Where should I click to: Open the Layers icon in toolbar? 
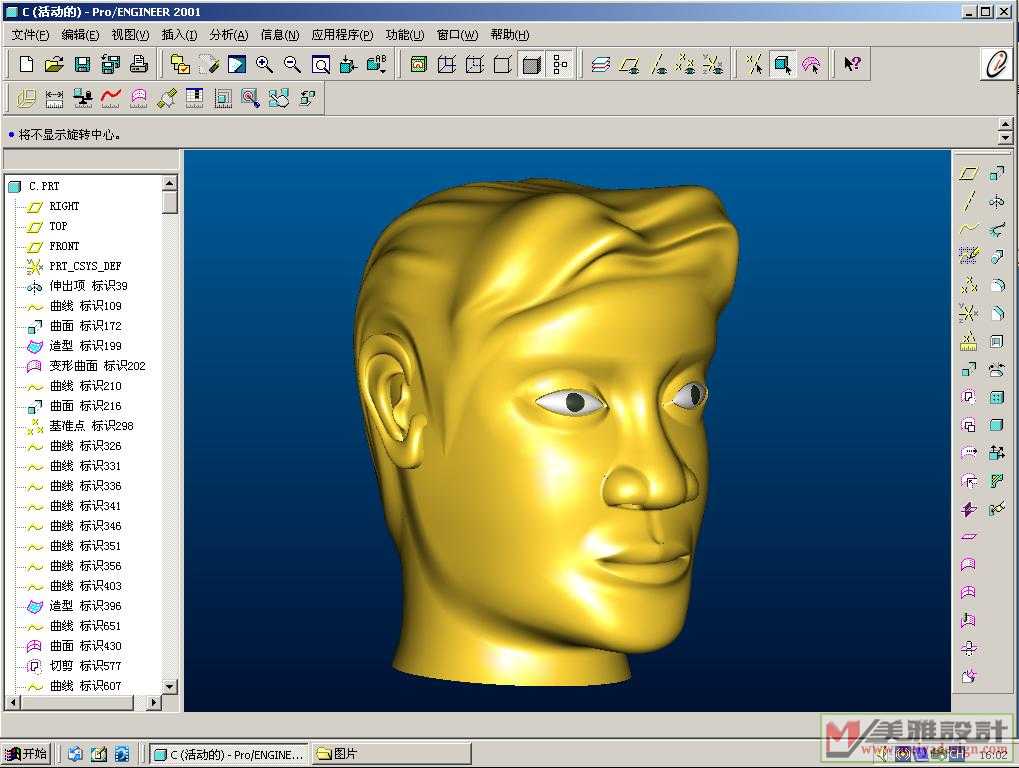pos(601,64)
